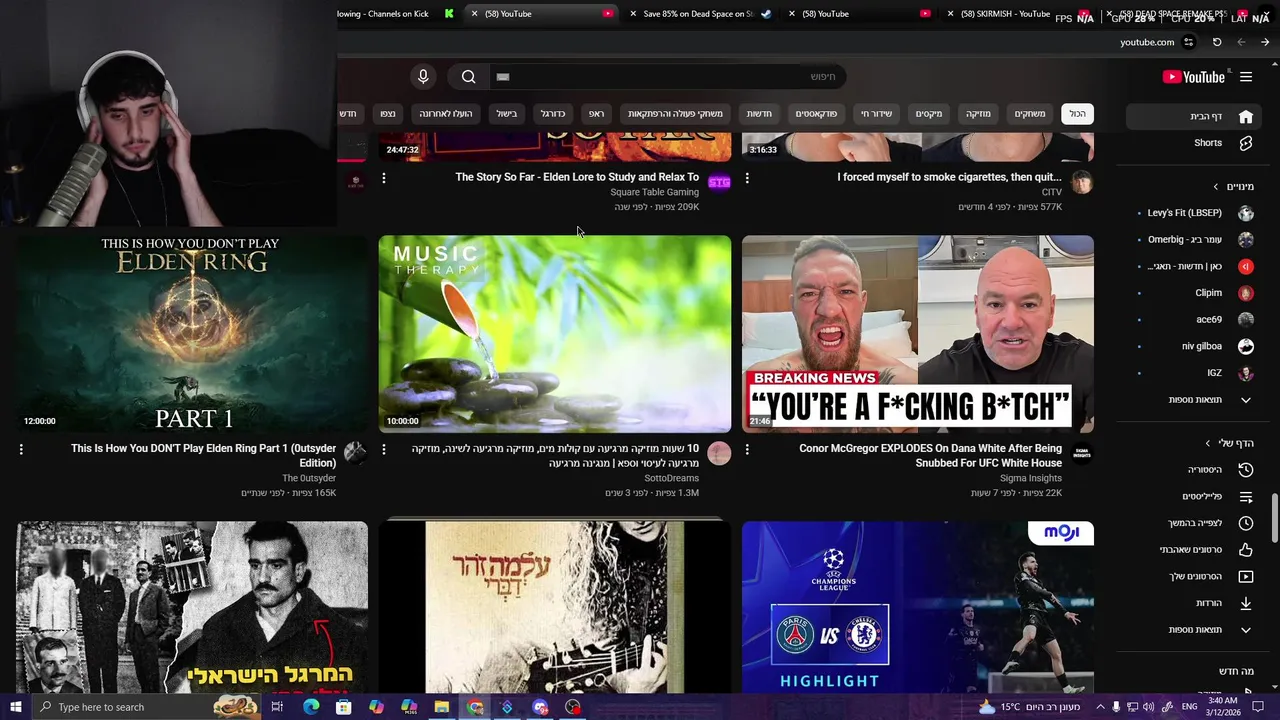
Task: Select the 'הכול' (All) filter chip
Action: tap(1077, 114)
